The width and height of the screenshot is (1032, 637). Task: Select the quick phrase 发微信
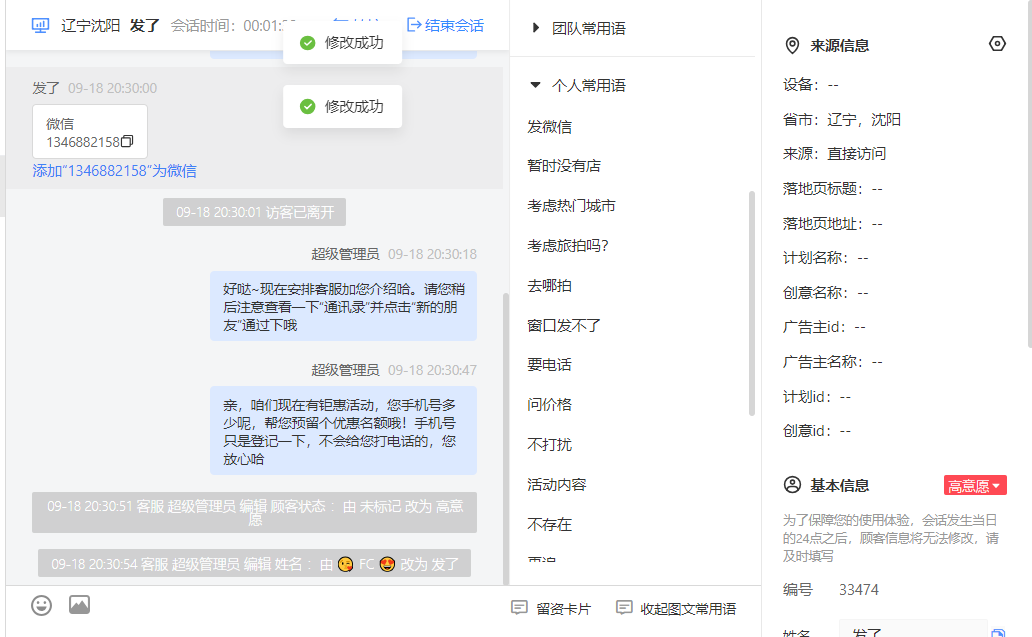click(x=550, y=127)
